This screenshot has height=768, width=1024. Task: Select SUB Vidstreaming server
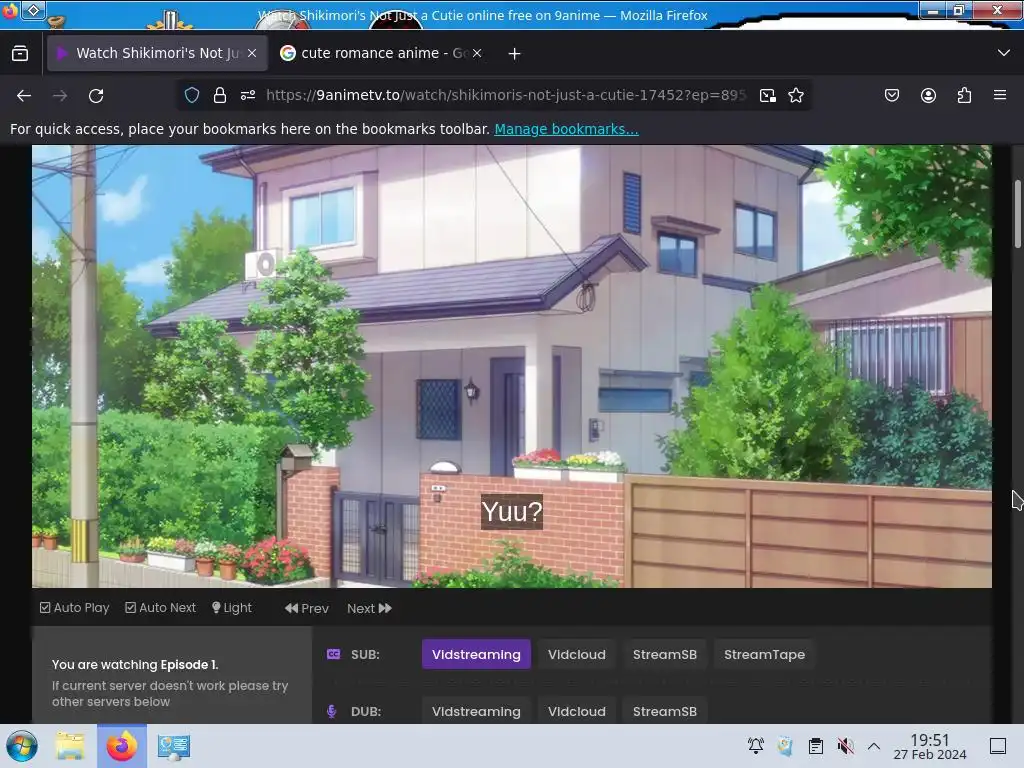pyautogui.click(x=476, y=654)
